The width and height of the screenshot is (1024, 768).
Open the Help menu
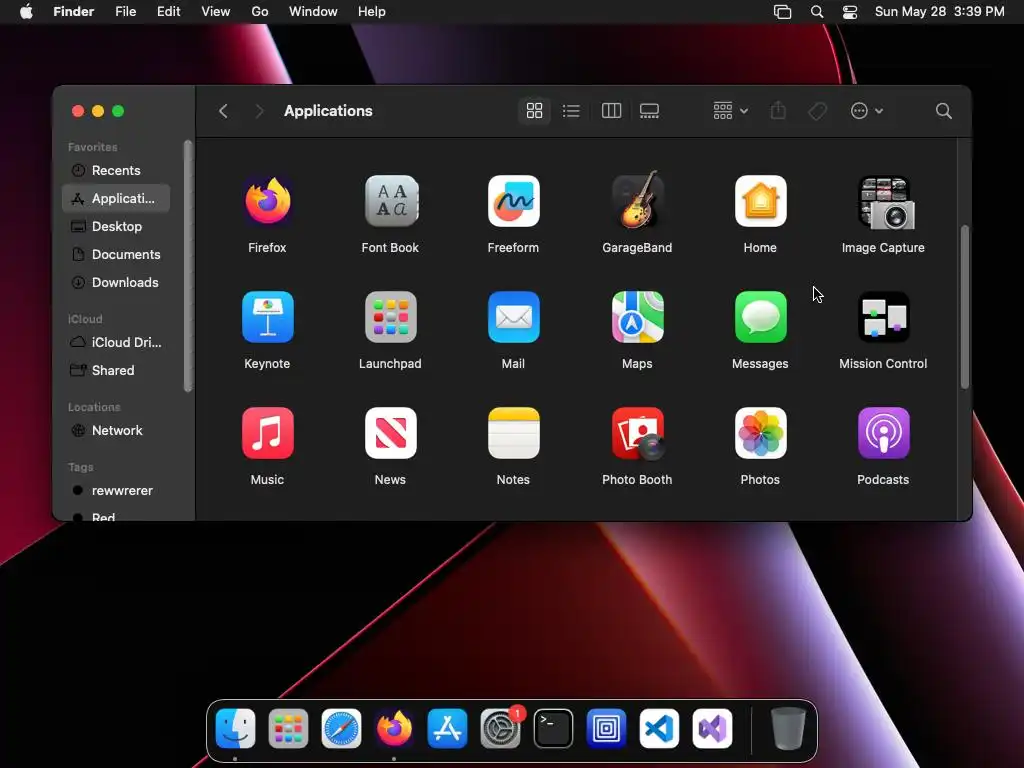(x=372, y=11)
